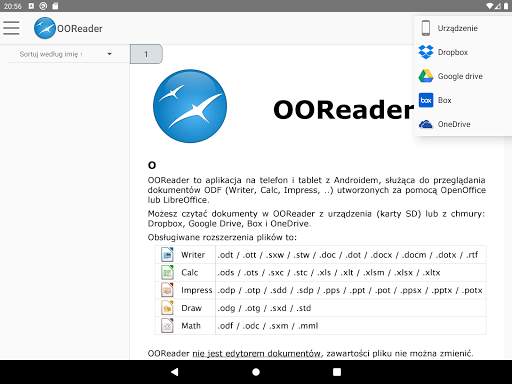Click the Calc spreadsheet icon in table
Image resolution: width=512 pixels, height=384 pixels.
167,272
